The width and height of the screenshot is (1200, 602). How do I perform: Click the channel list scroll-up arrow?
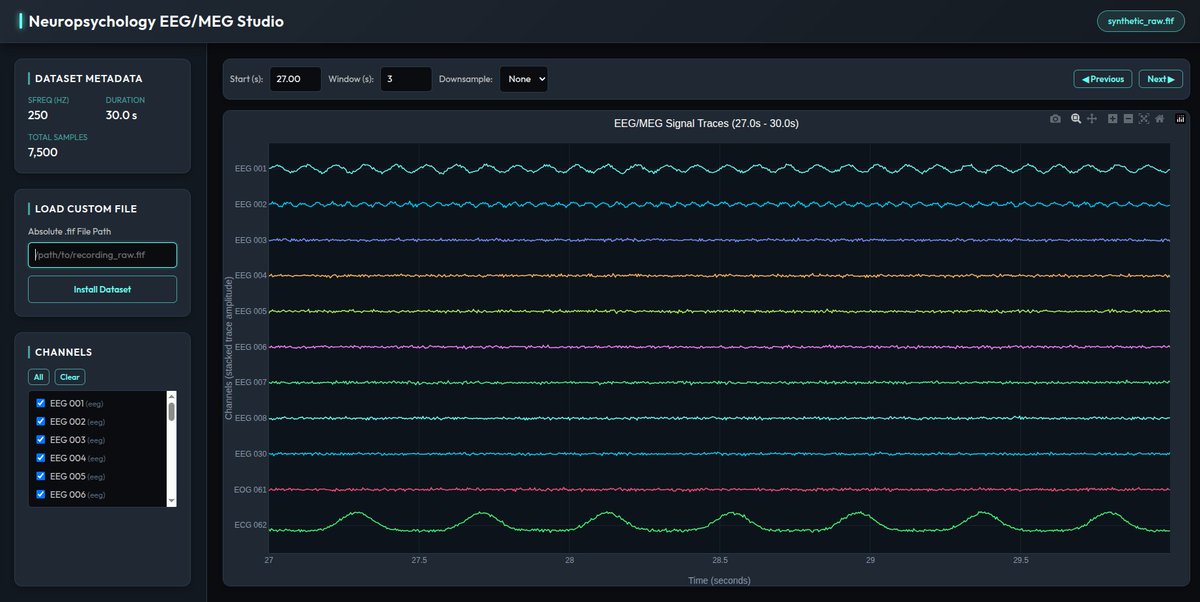pos(171,396)
